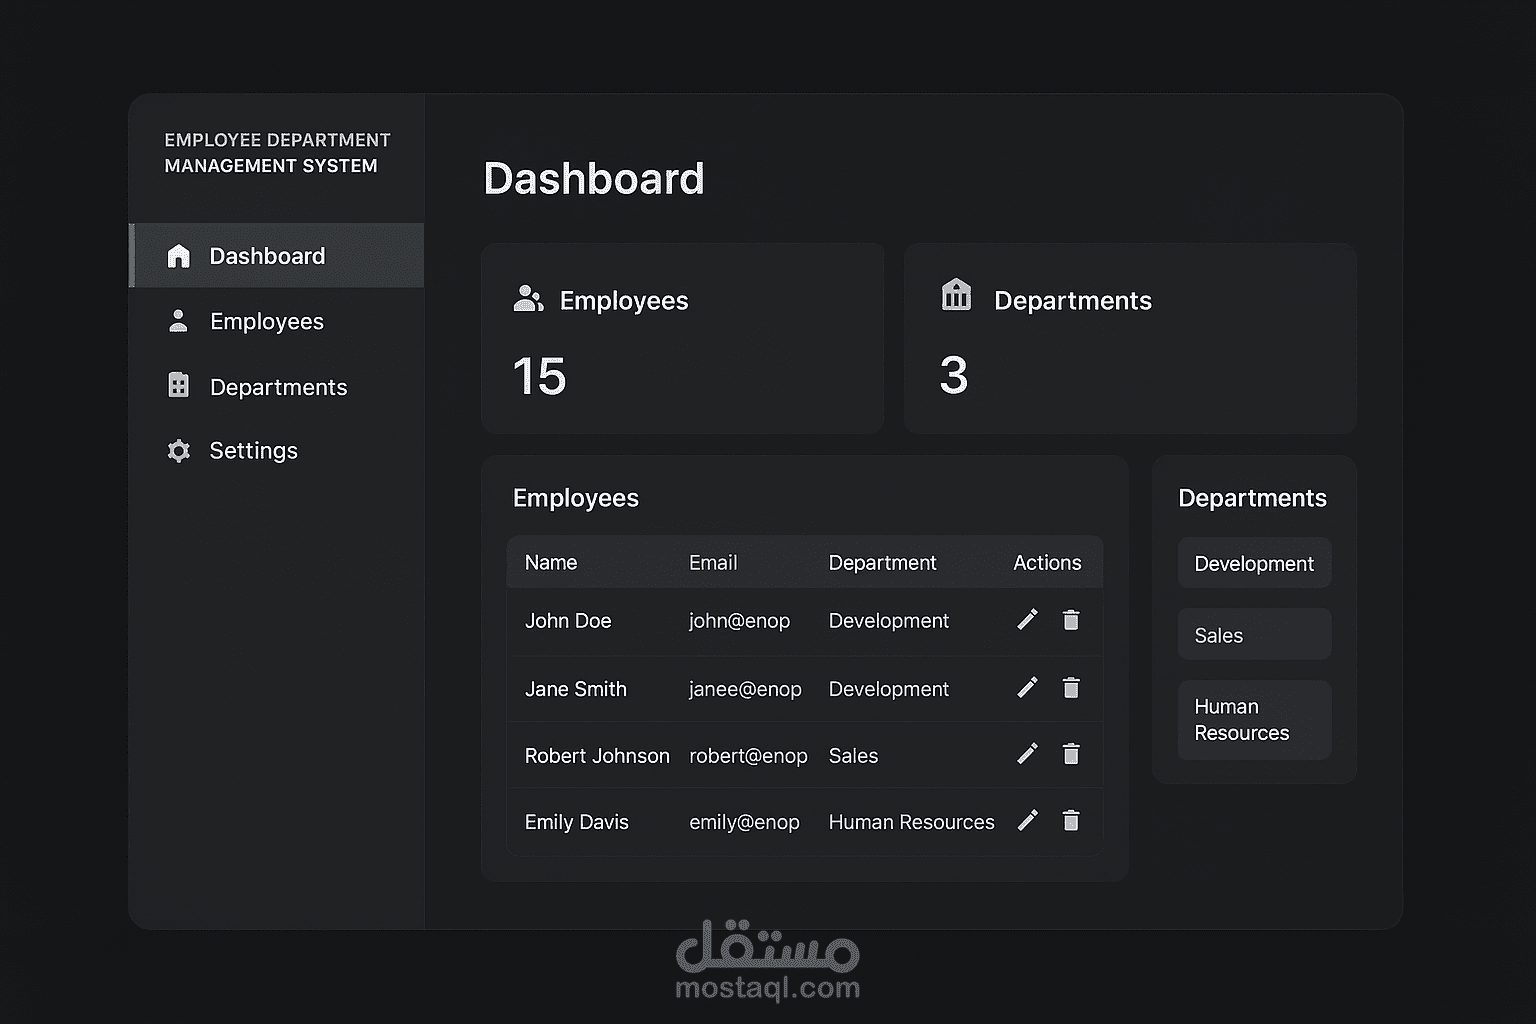
Task: Click Emily Davis's Human Resources cell
Action: [912, 822]
